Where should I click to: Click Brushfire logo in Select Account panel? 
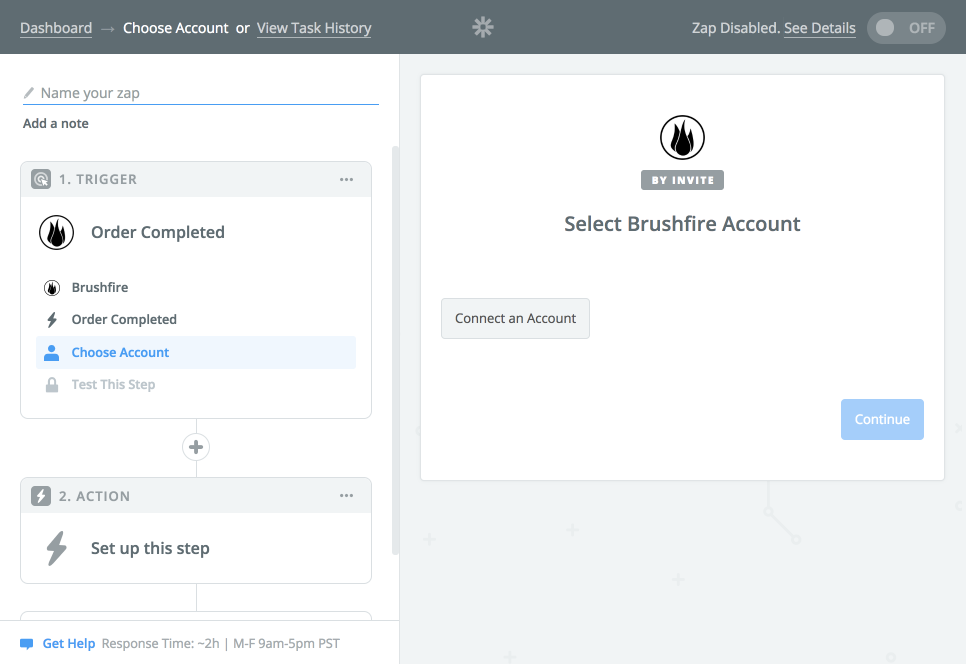point(682,137)
